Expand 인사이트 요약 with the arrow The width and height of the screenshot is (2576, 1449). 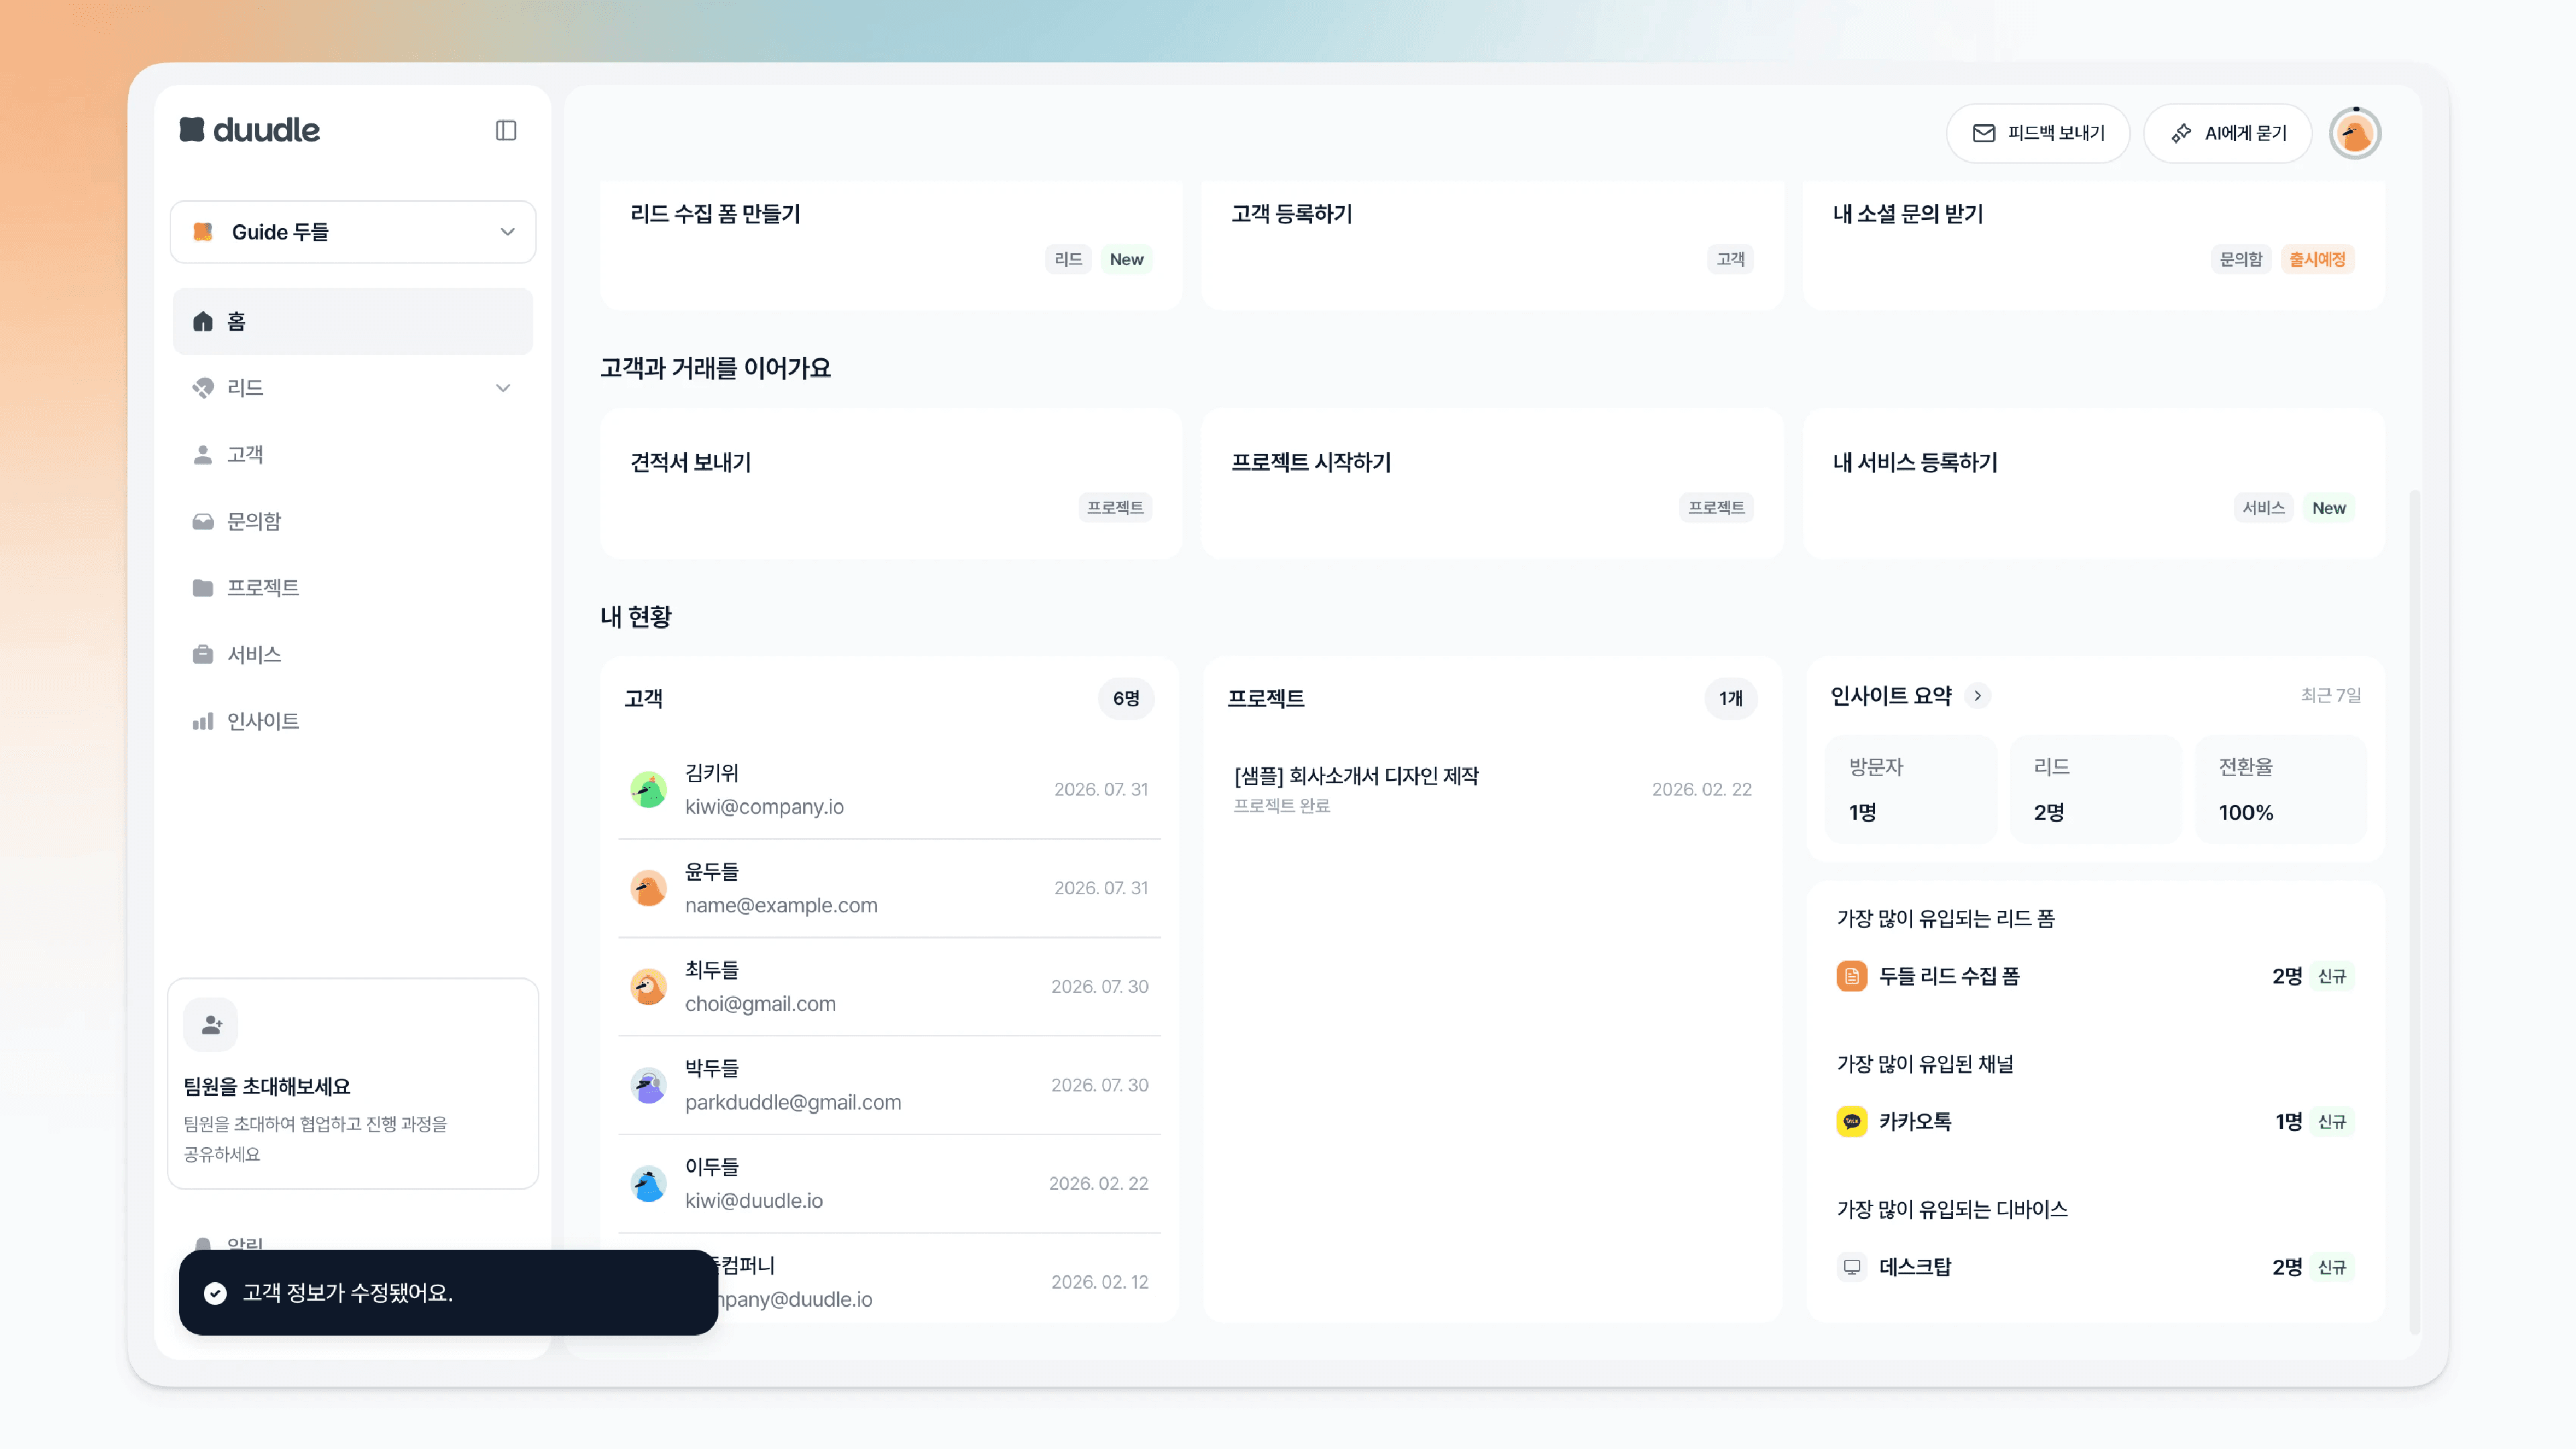(x=1977, y=696)
